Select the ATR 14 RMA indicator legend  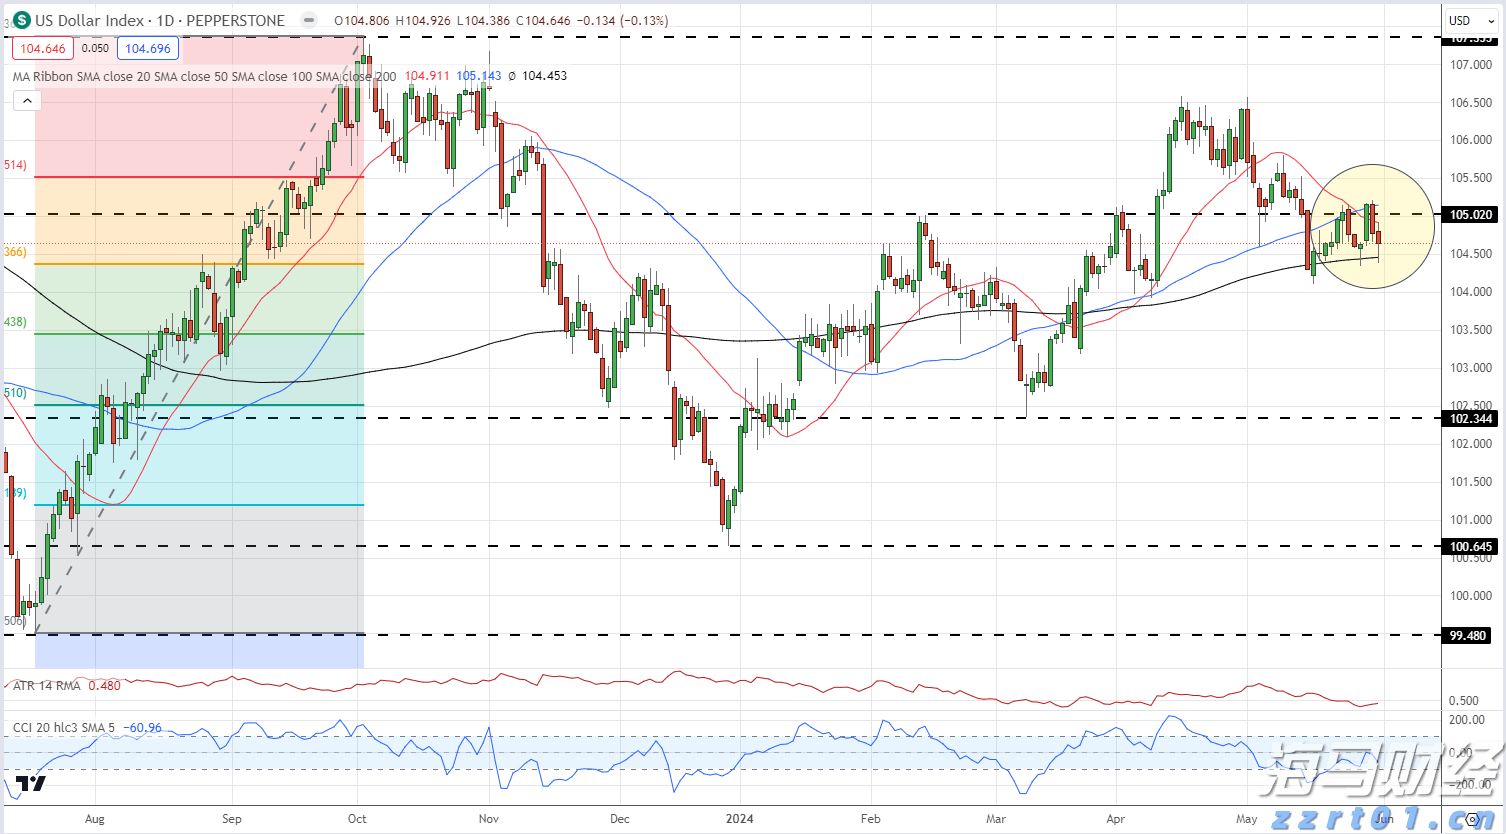[47, 686]
